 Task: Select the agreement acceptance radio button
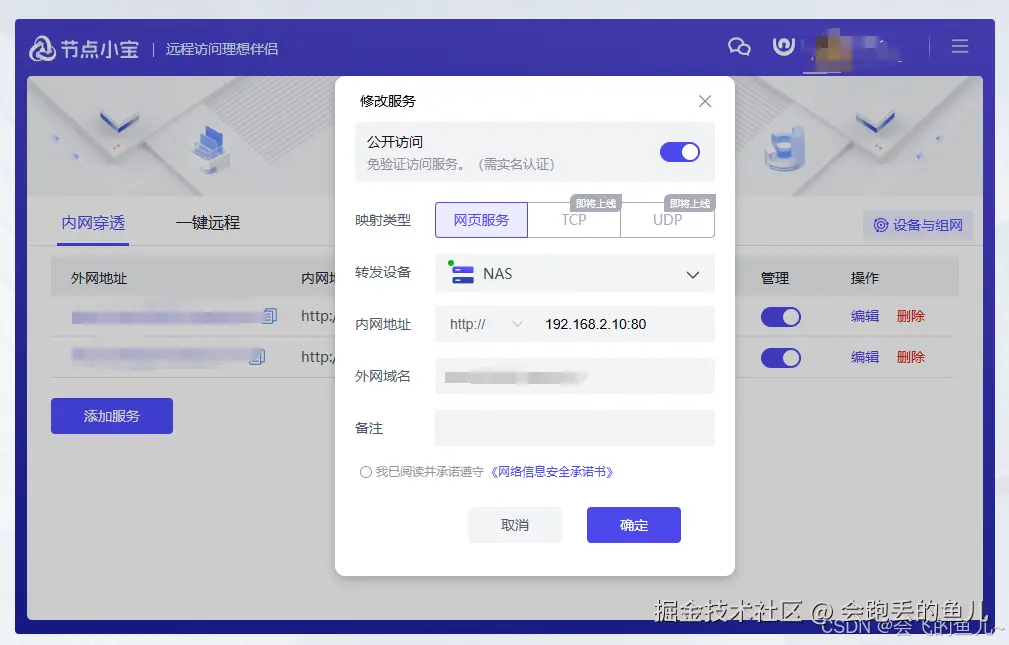click(x=365, y=470)
